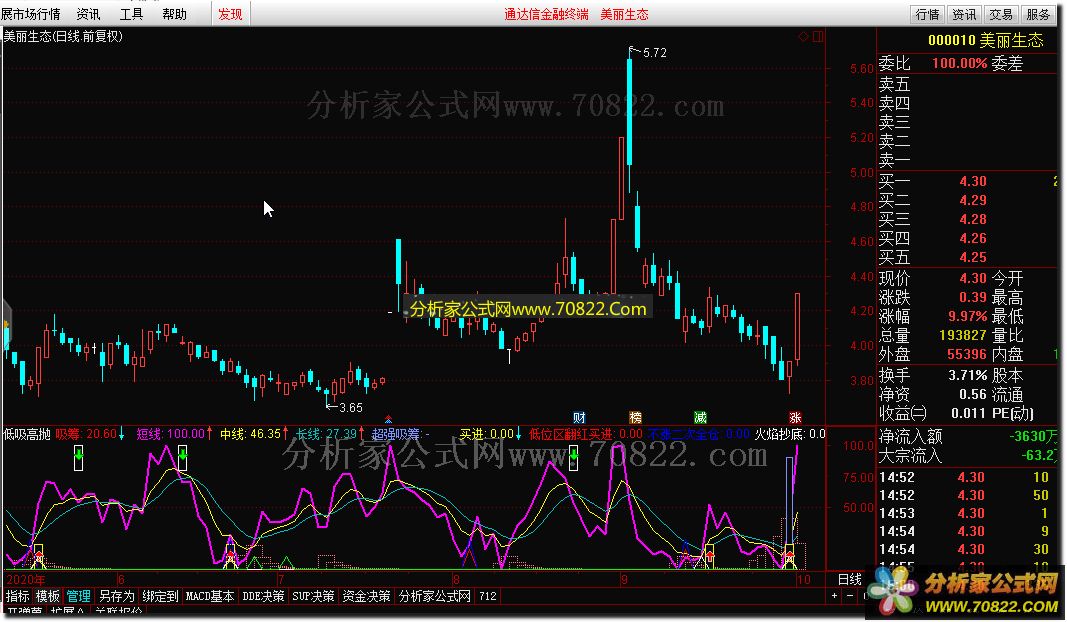Viewport: 1067px width, 622px height.
Task: Click the 收益(二) 0.011 value
Action: pyautogui.click(x=967, y=413)
